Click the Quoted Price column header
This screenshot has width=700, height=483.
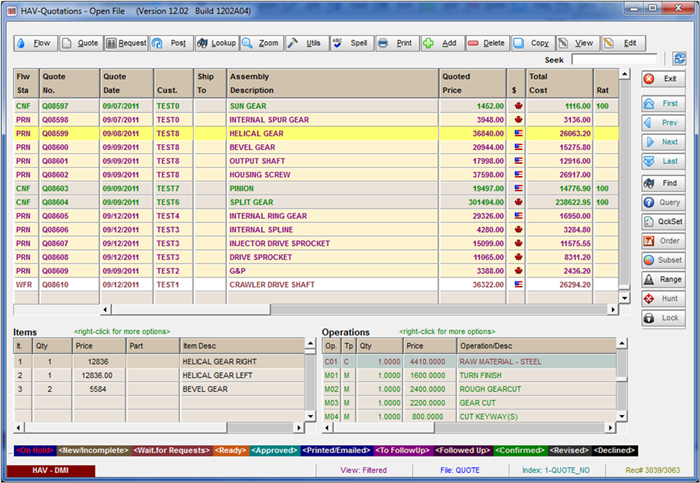click(472, 83)
